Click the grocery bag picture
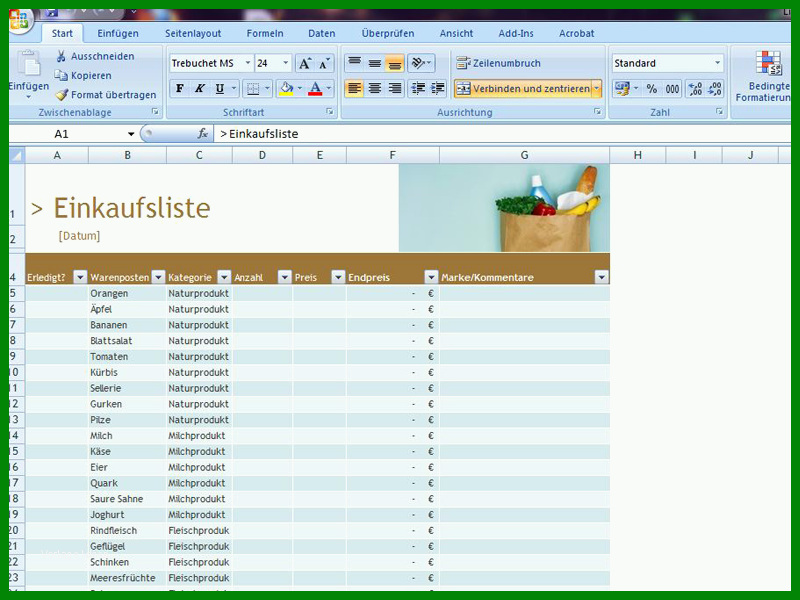Screen dimensions: 800x600 pyautogui.click(x=504, y=208)
